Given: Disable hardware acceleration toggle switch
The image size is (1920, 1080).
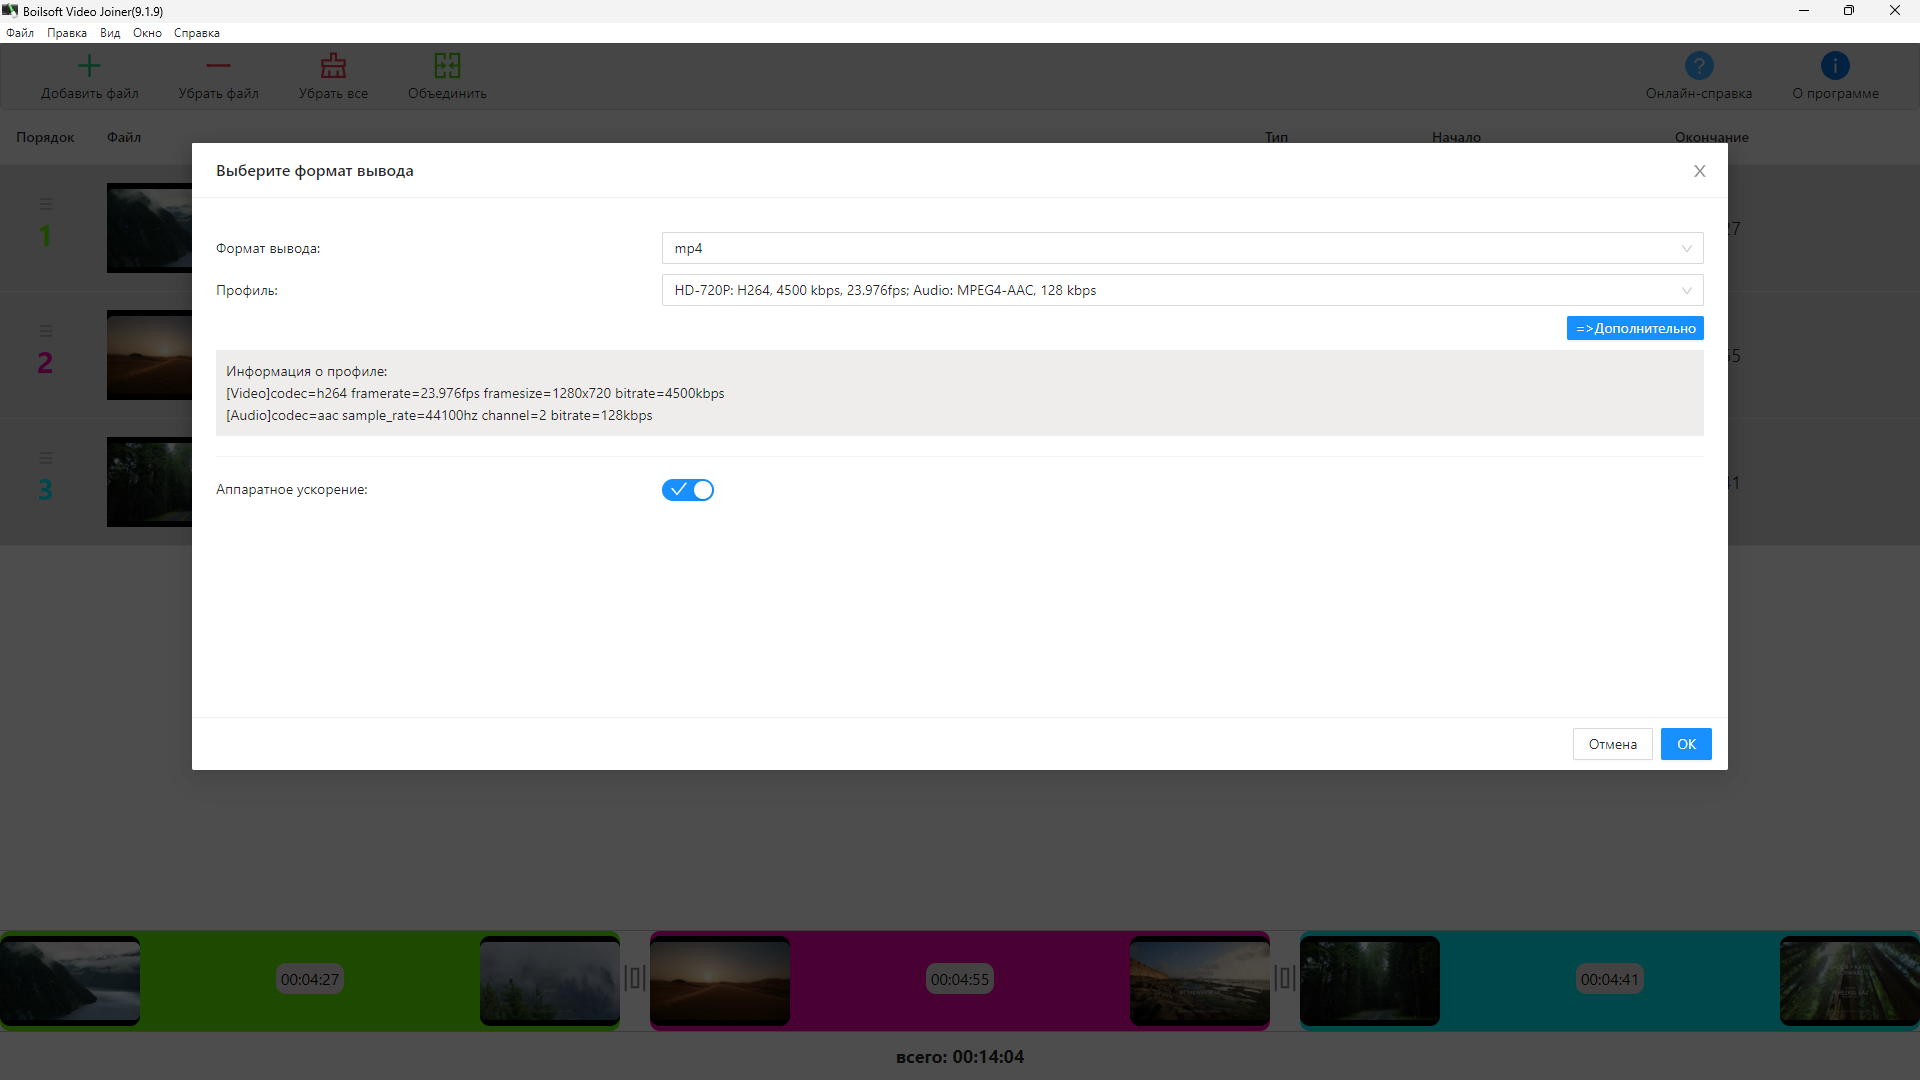Looking at the screenshot, I should pyautogui.click(x=688, y=490).
